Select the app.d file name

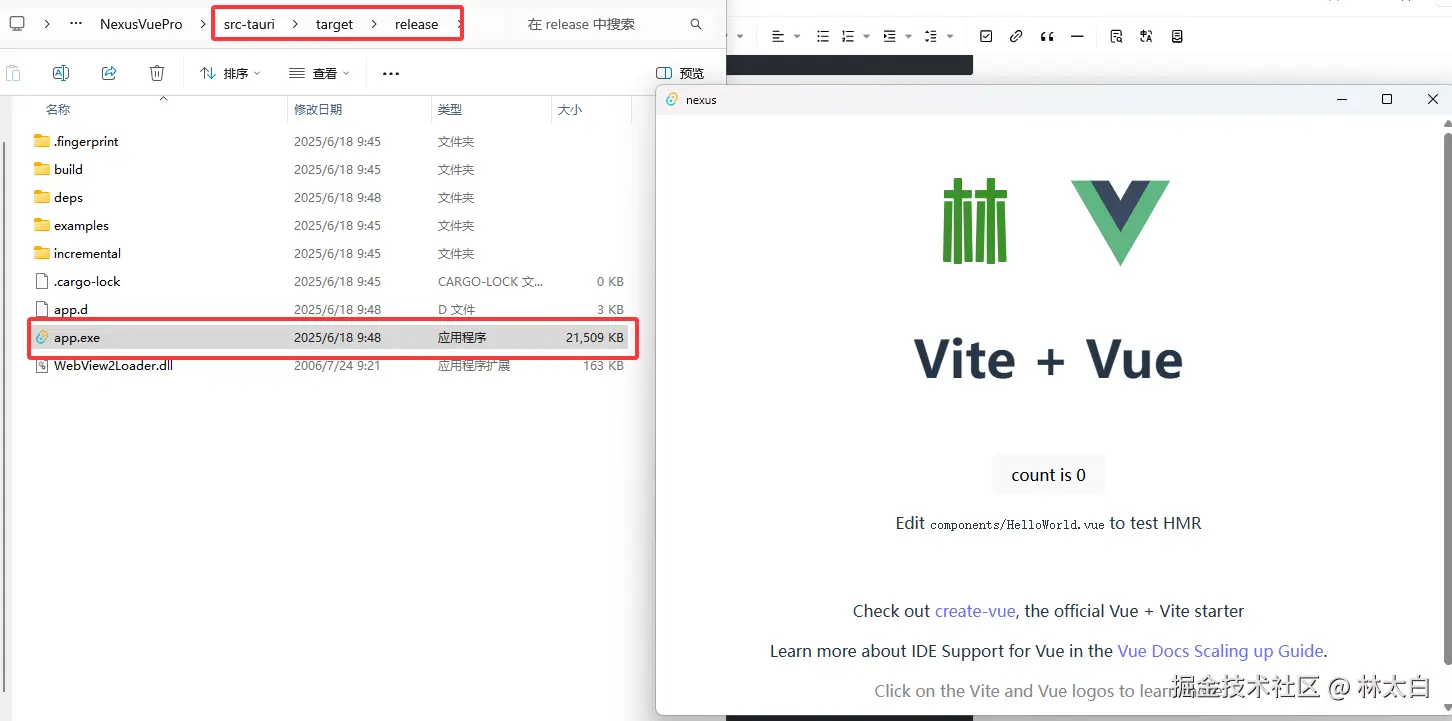[x=71, y=309]
